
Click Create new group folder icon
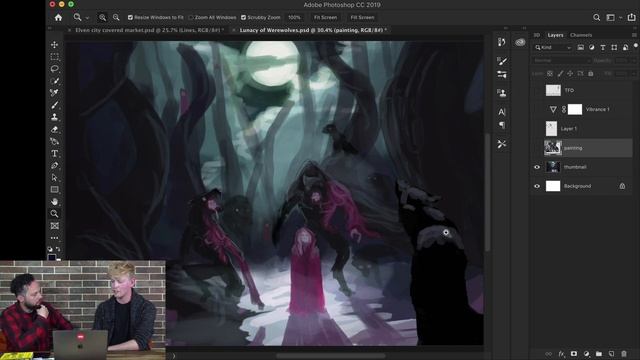click(x=599, y=354)
